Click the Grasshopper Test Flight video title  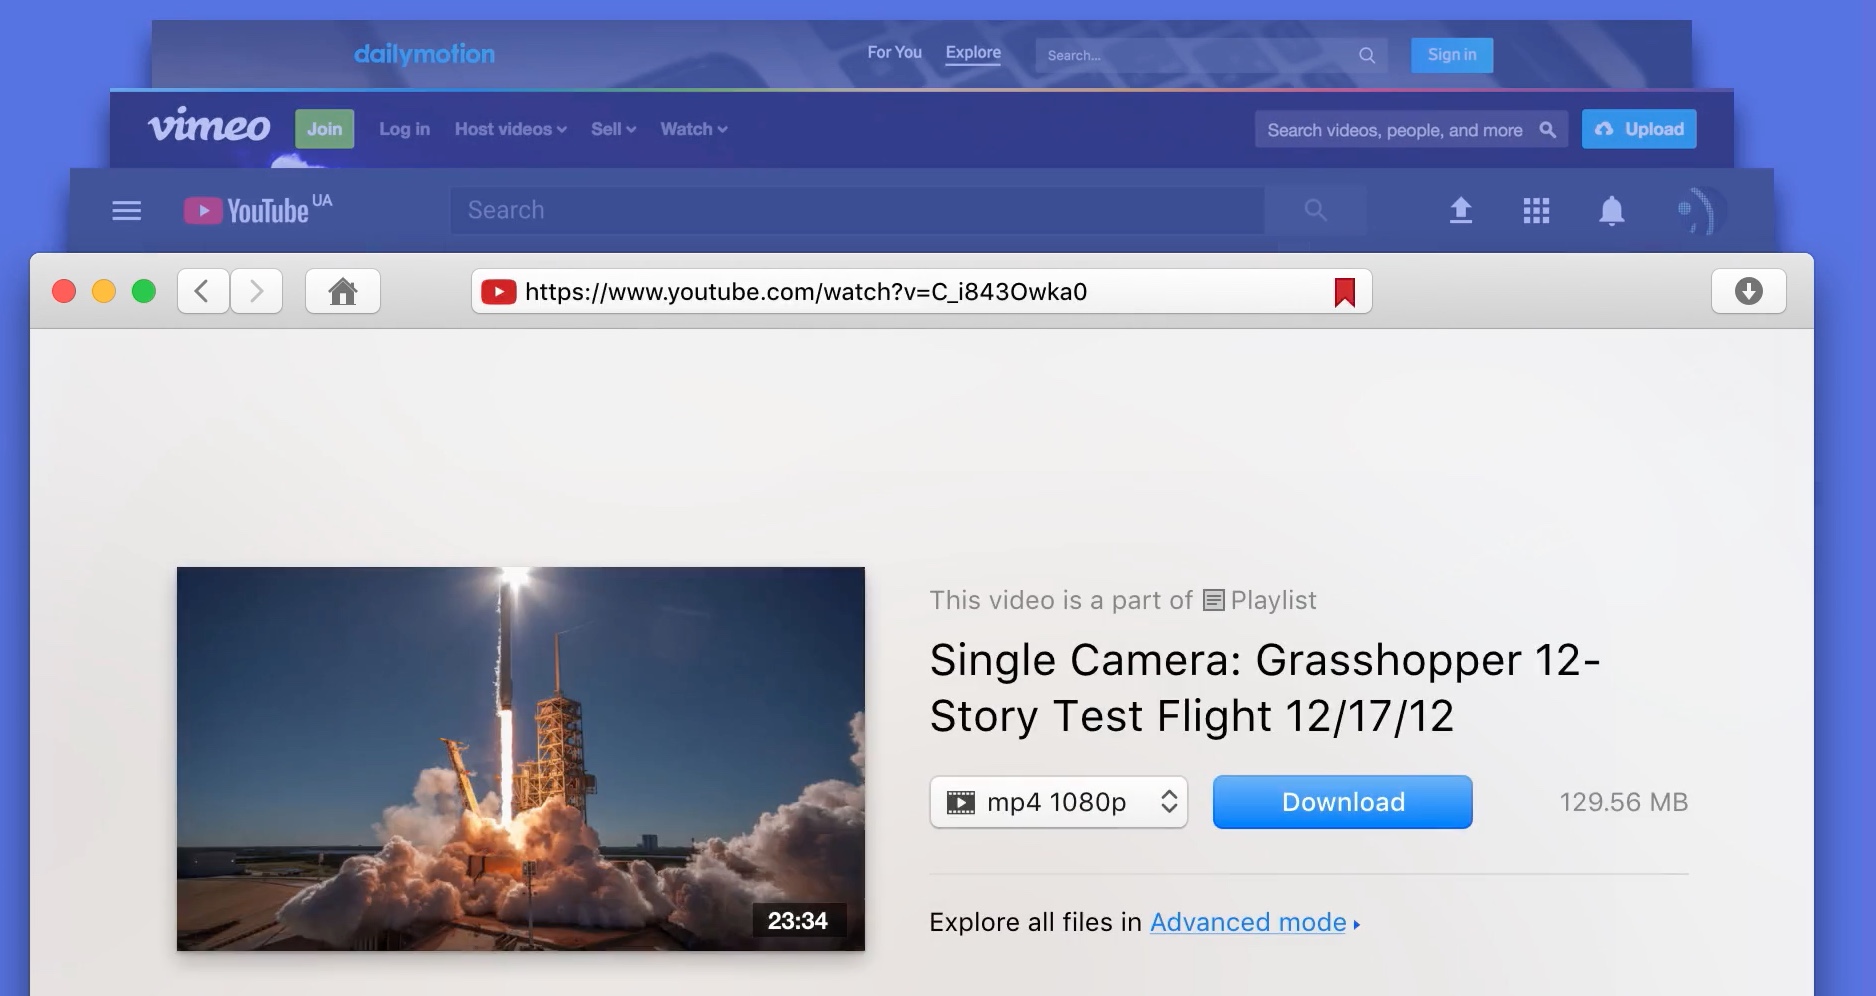[x=1265, y=688]
